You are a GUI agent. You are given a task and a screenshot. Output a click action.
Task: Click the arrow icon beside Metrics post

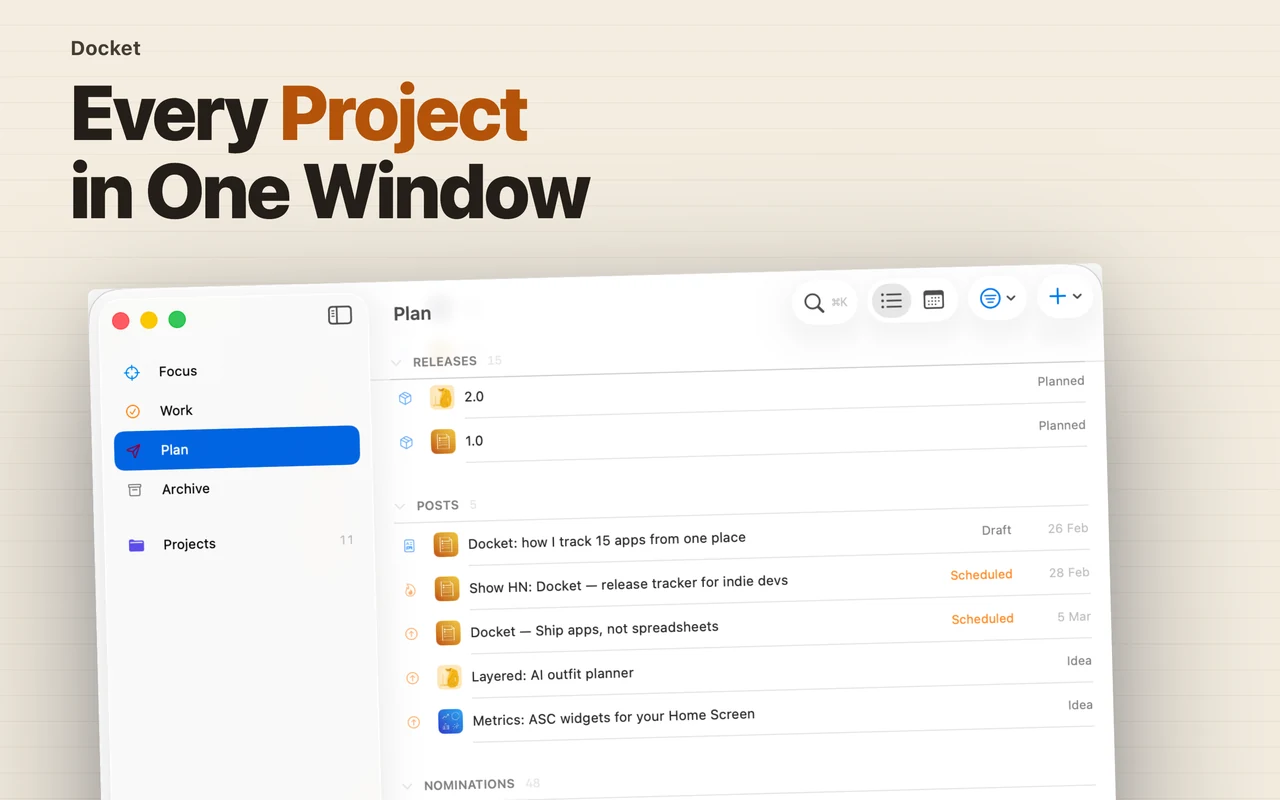point(413,722)
